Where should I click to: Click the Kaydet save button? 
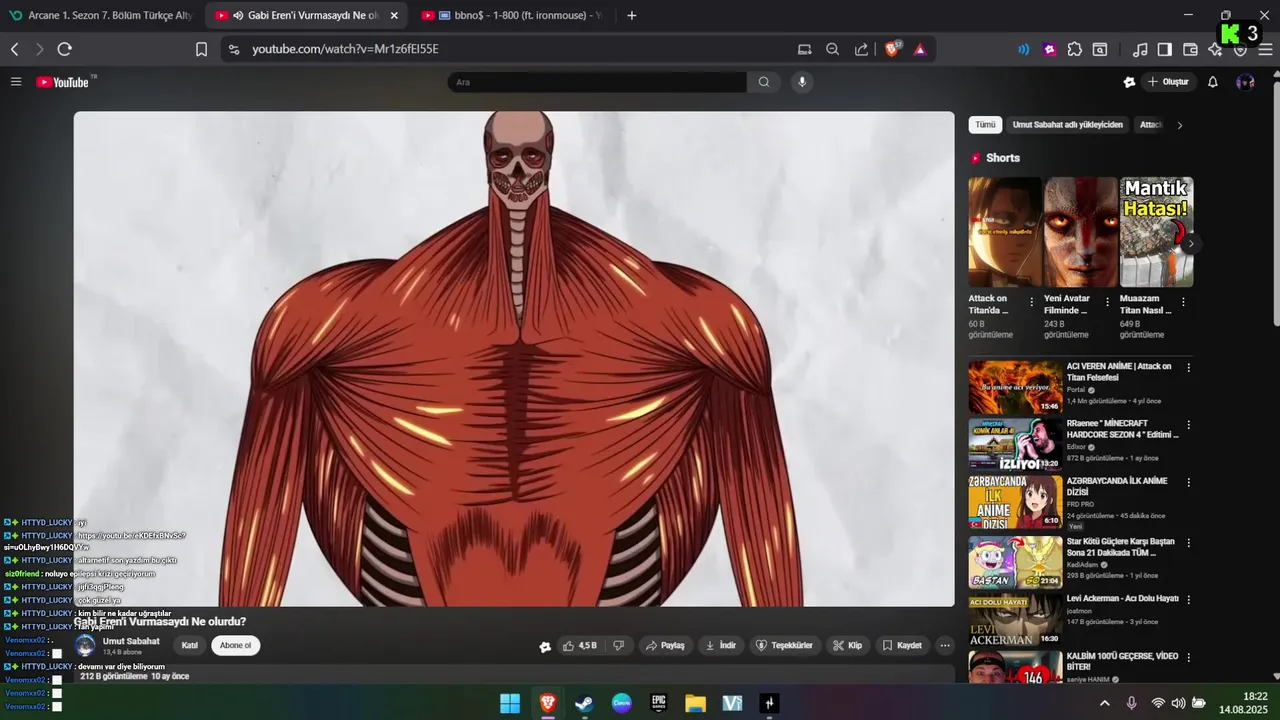tap(901, 646)
